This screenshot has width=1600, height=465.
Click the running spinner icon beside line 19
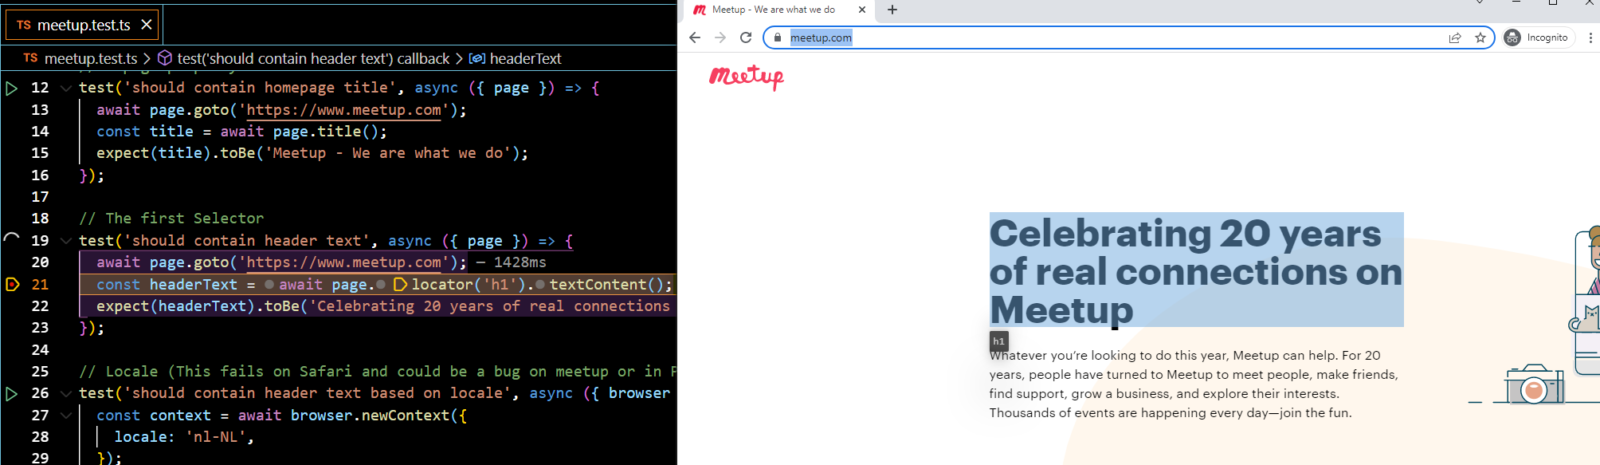tap(12, 240)
